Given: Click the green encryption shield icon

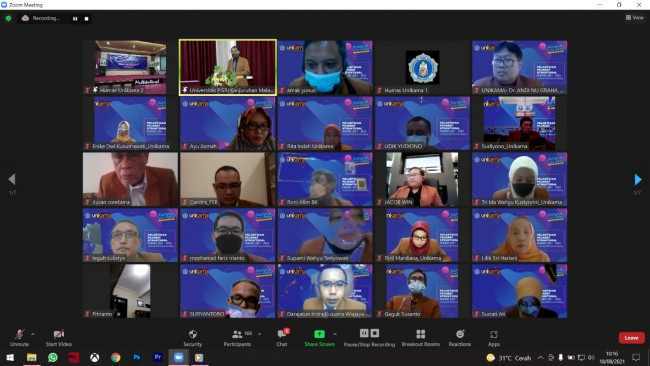Looking at the screenshot, I should 9,18.
